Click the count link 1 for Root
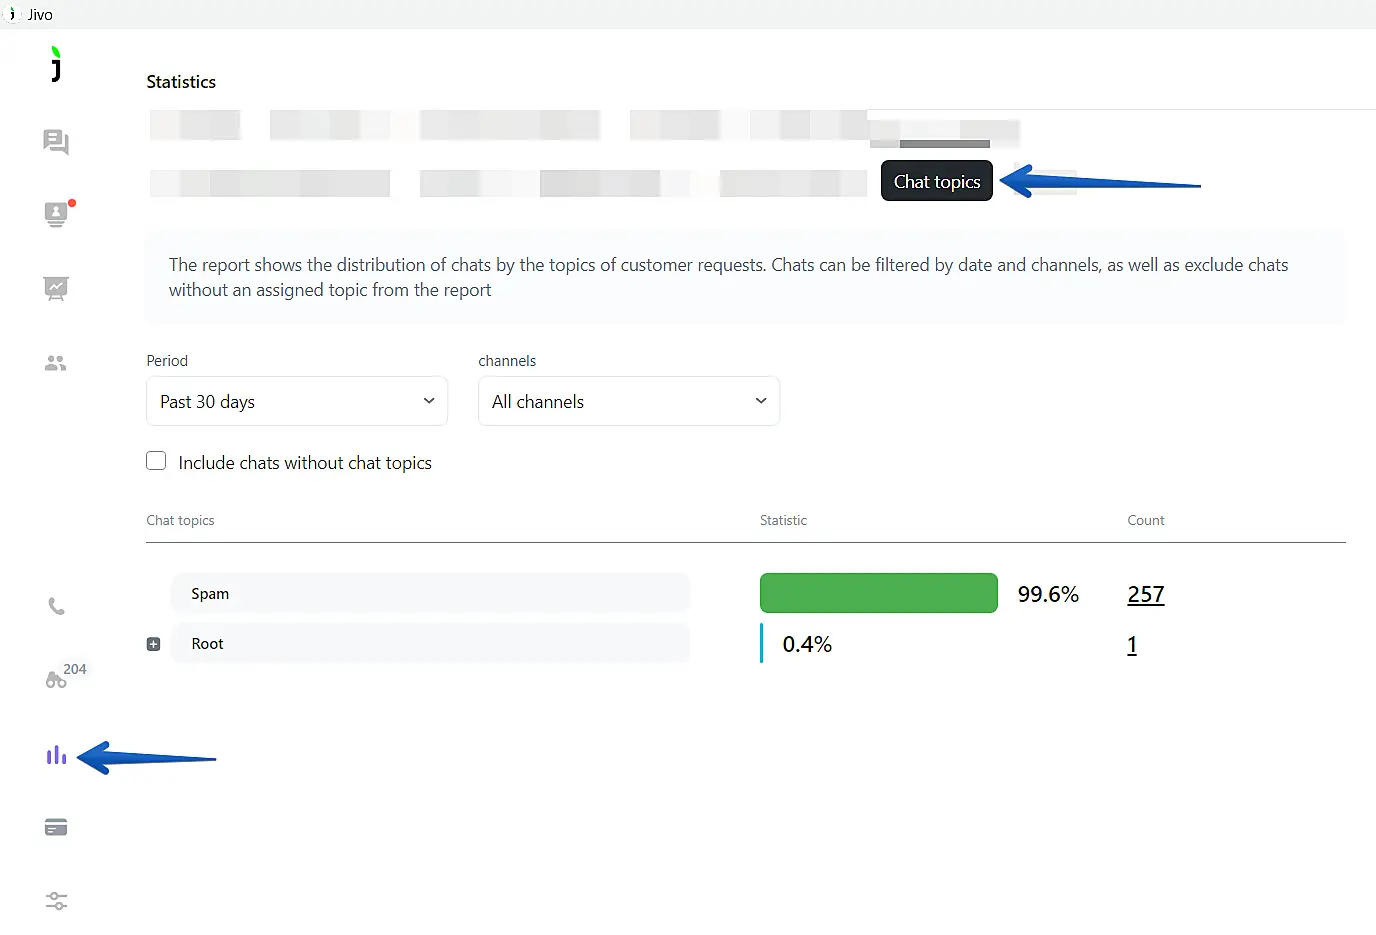 (x=1132, y=645)
